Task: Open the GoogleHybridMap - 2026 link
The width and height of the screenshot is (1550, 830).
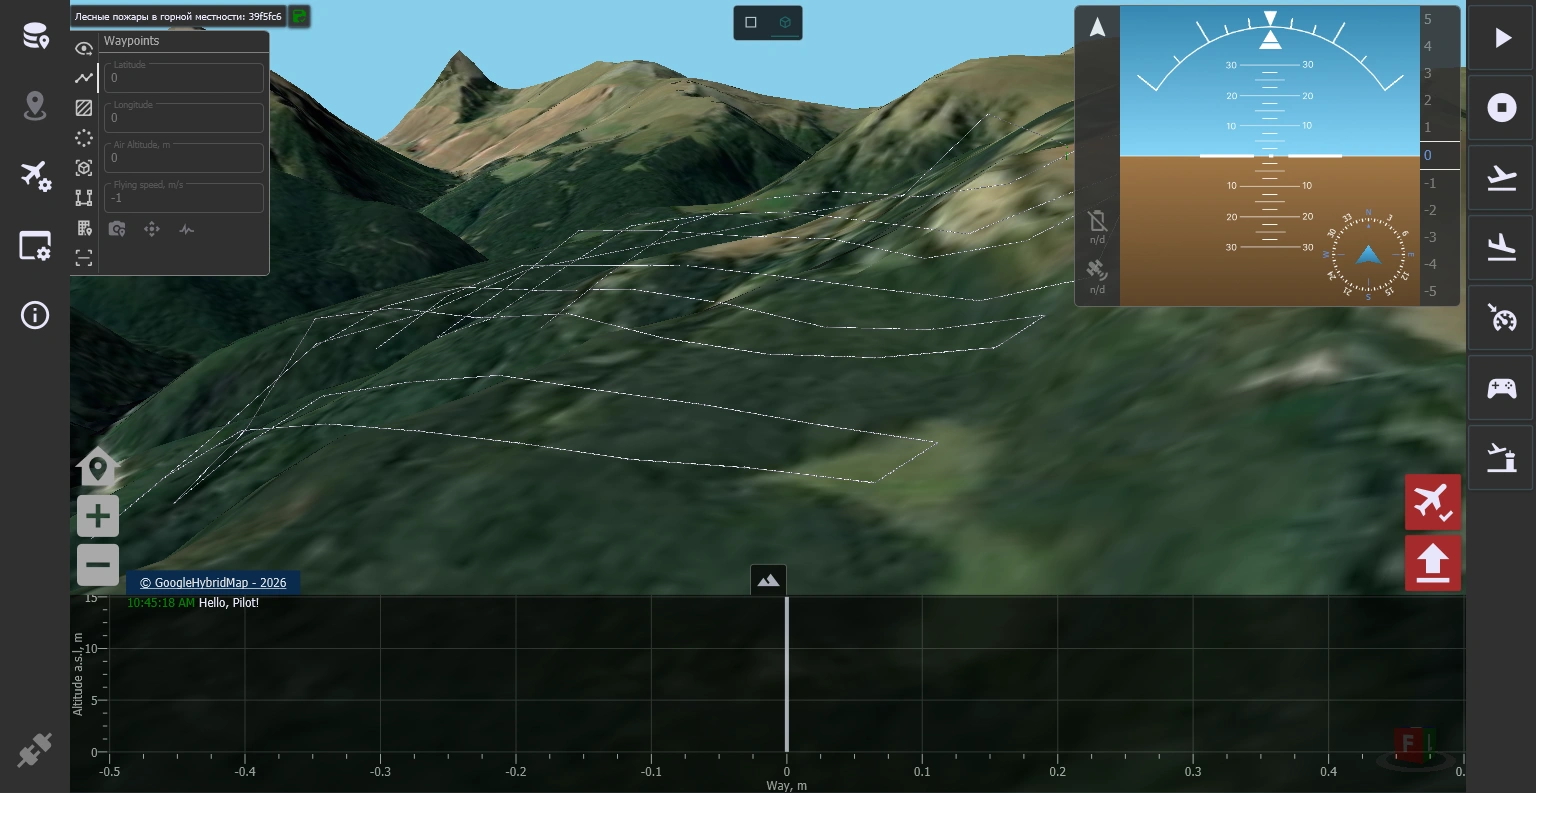Action: pos(213,583)
